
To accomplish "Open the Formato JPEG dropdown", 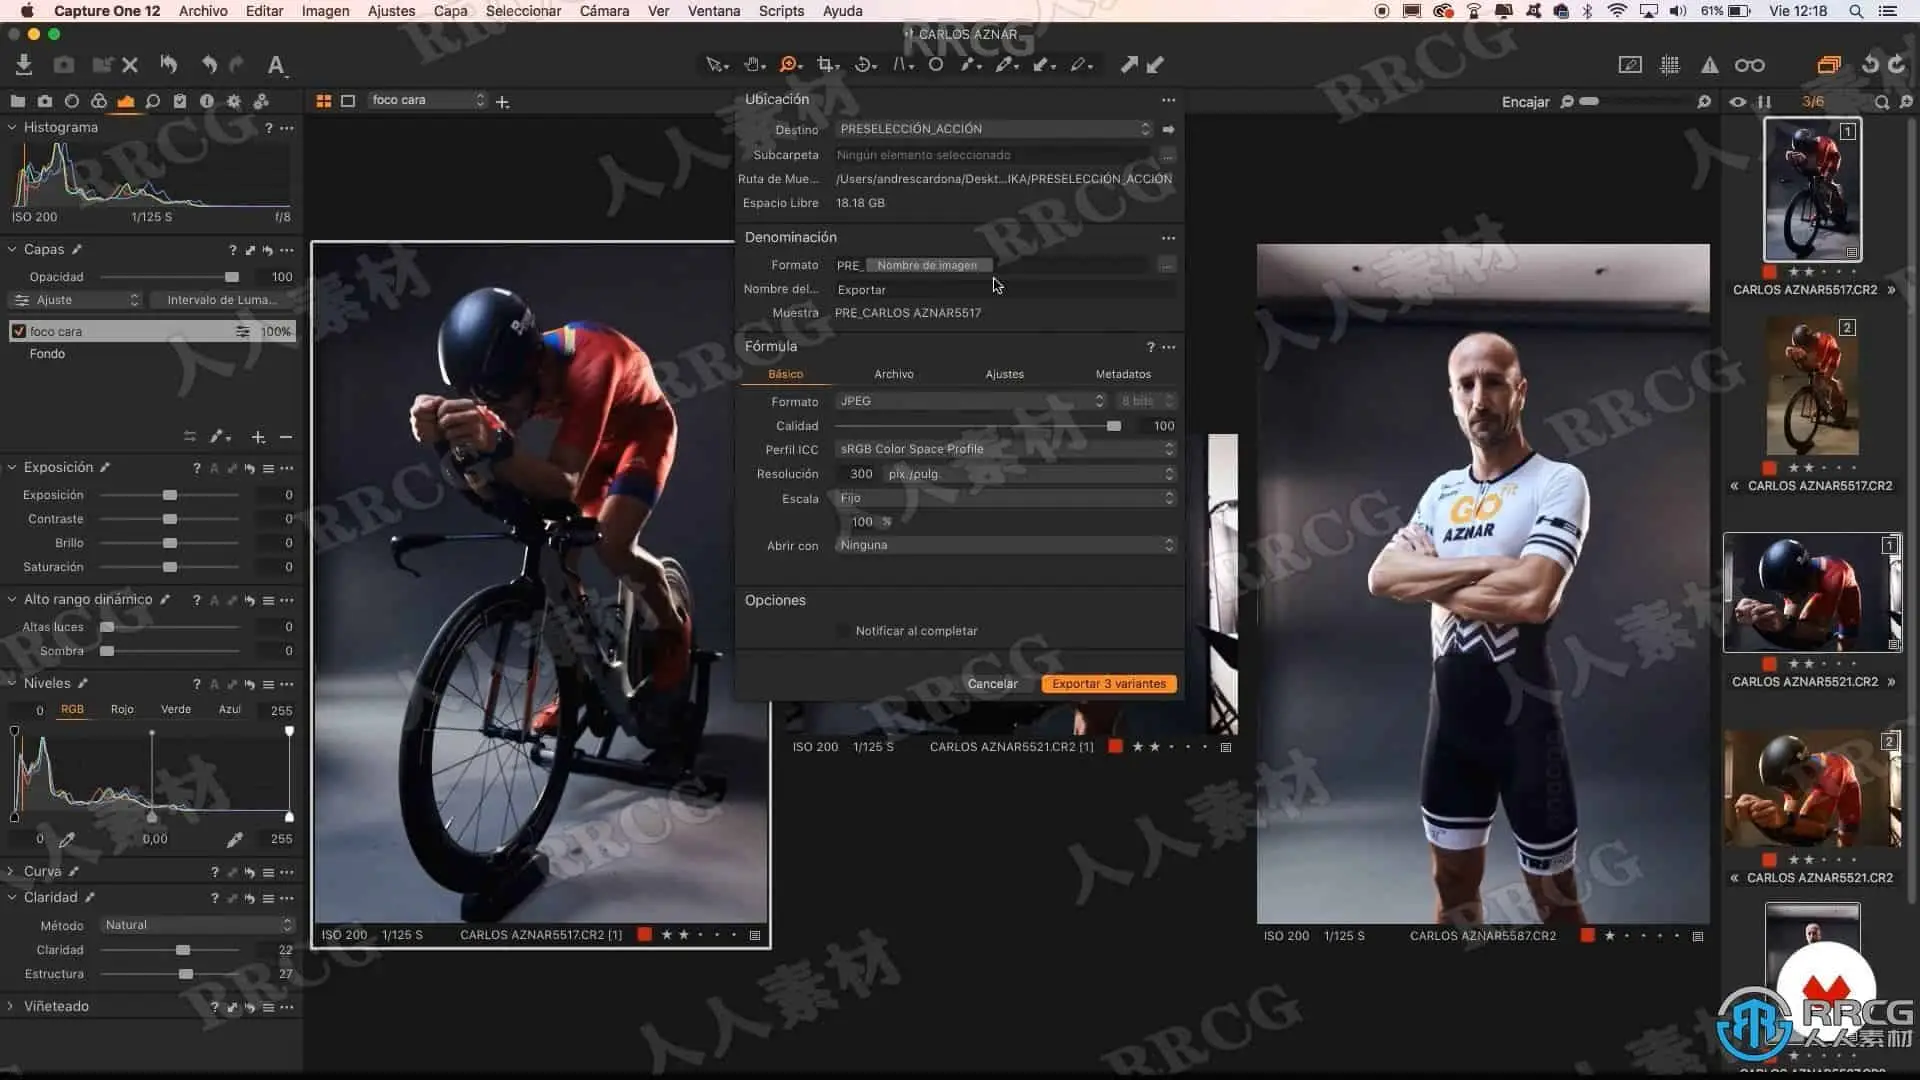I will [970, 401].
